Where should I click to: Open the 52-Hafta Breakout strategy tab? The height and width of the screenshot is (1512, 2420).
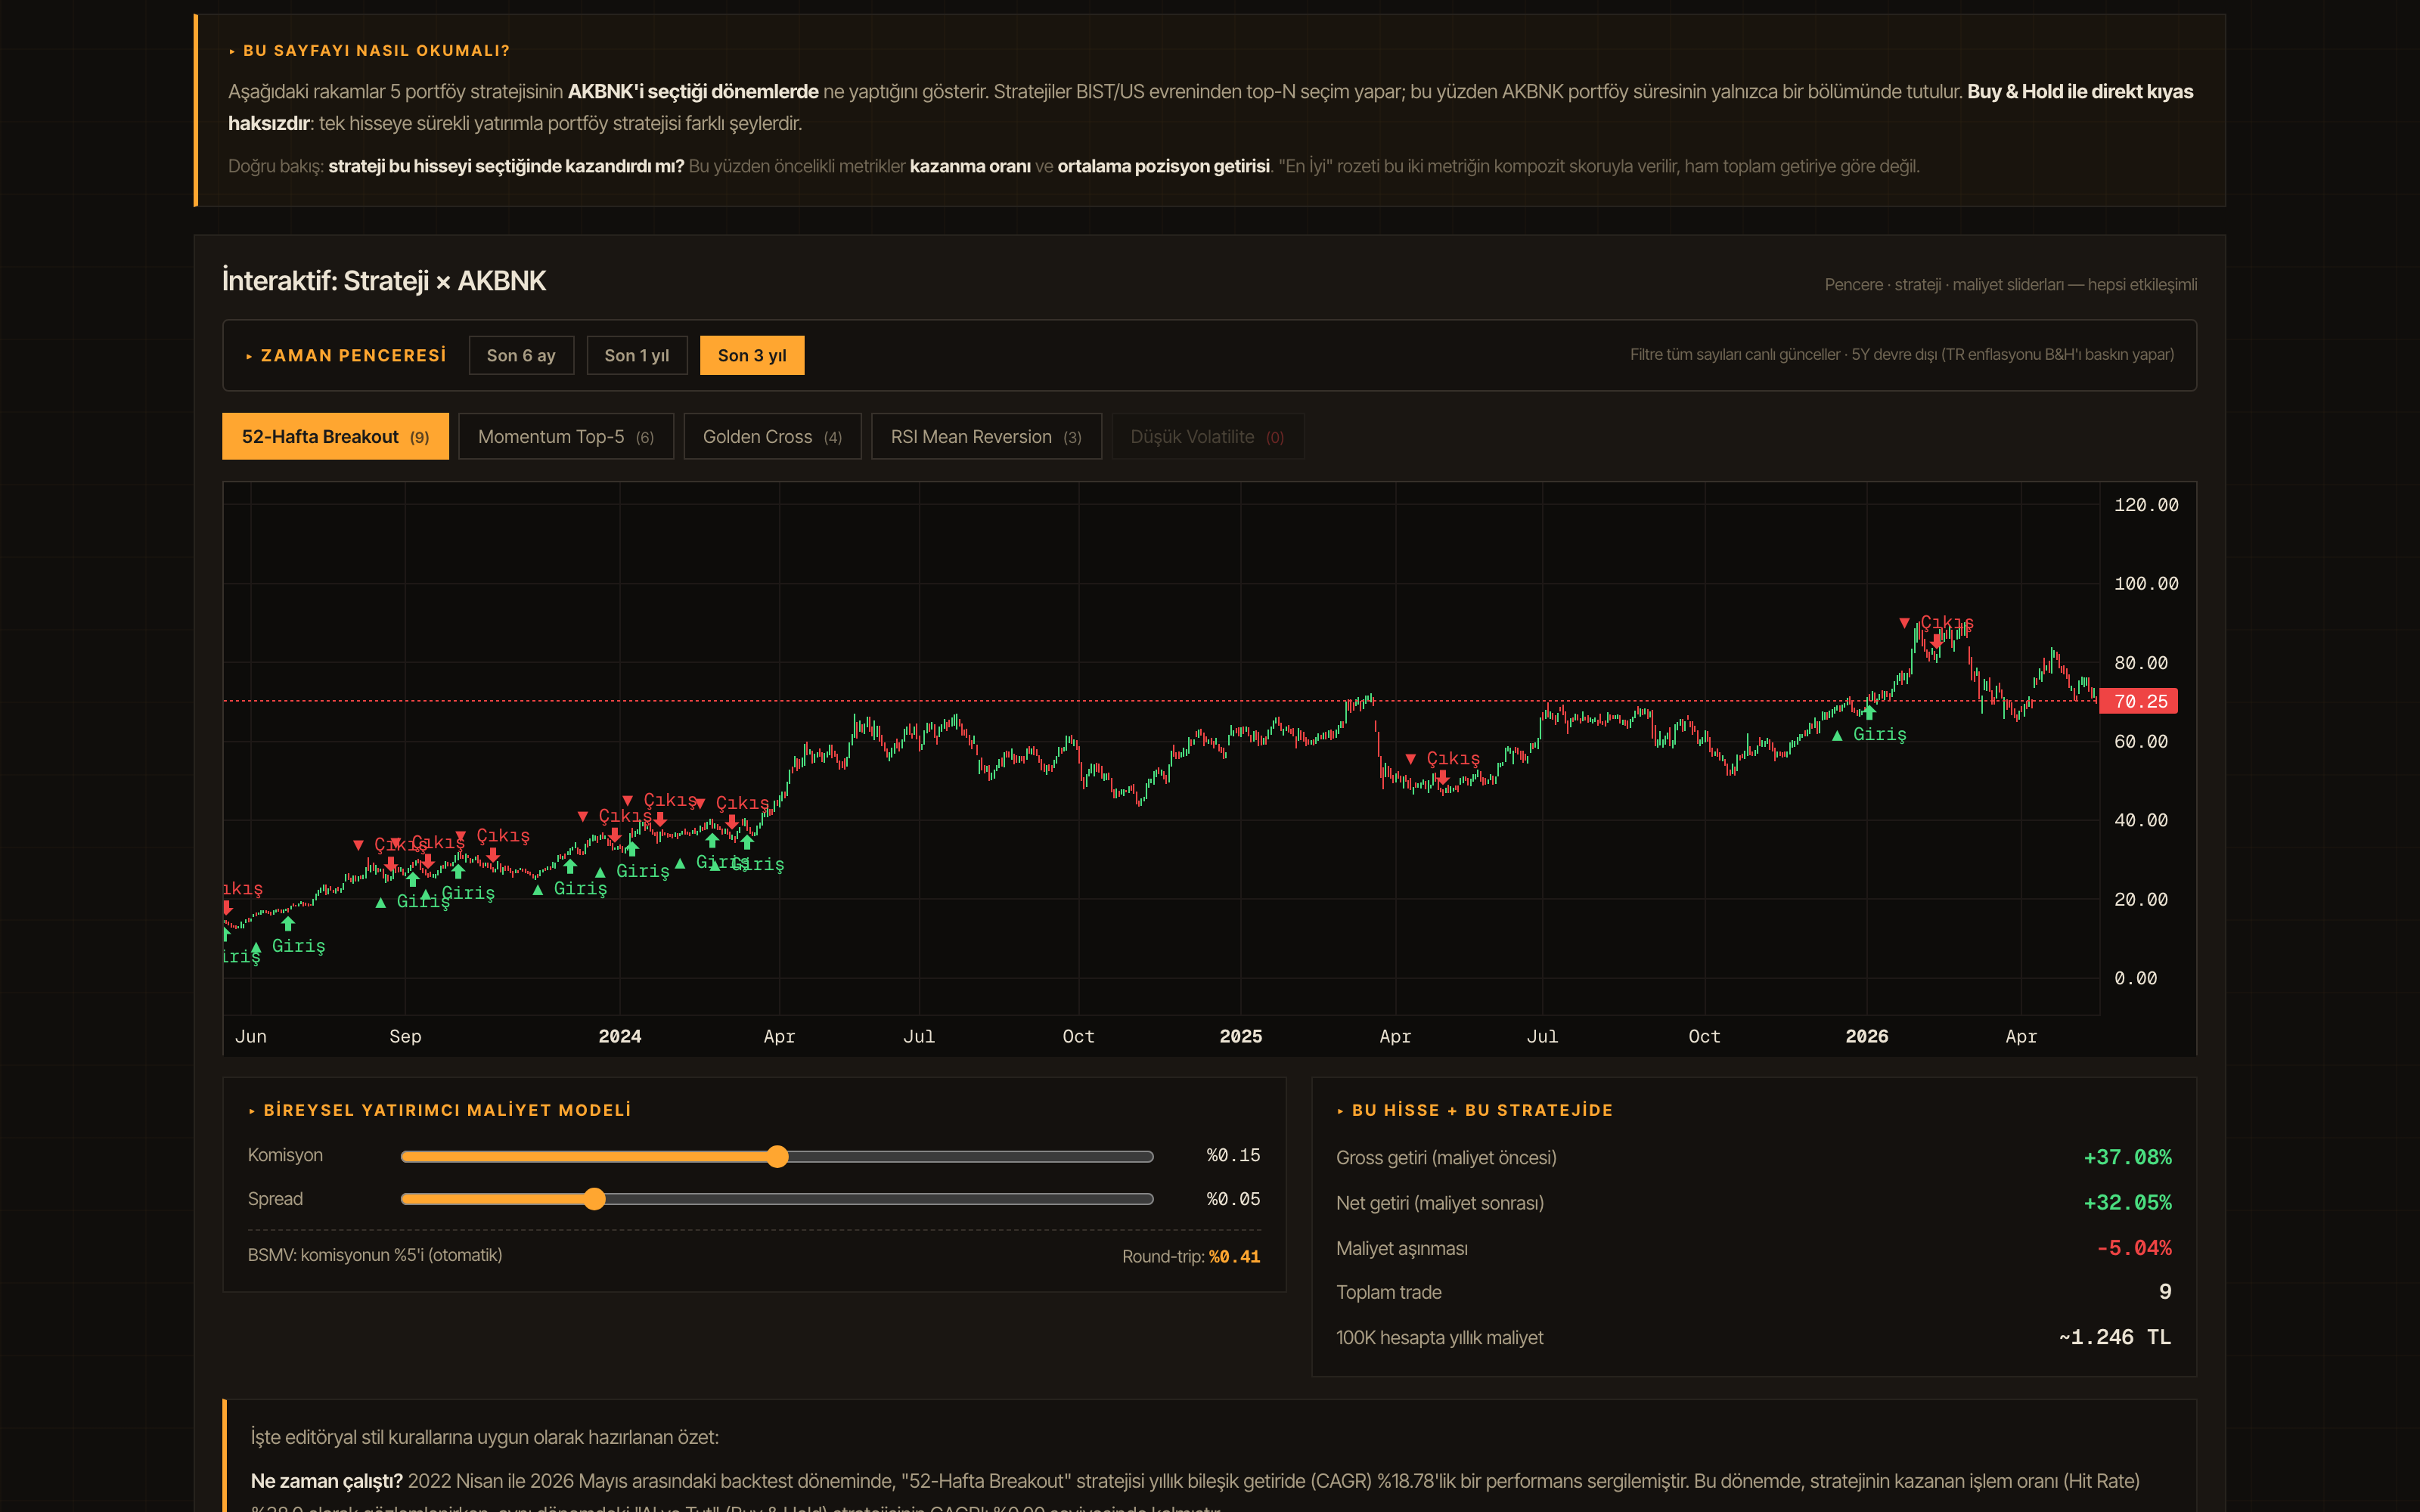335,437
